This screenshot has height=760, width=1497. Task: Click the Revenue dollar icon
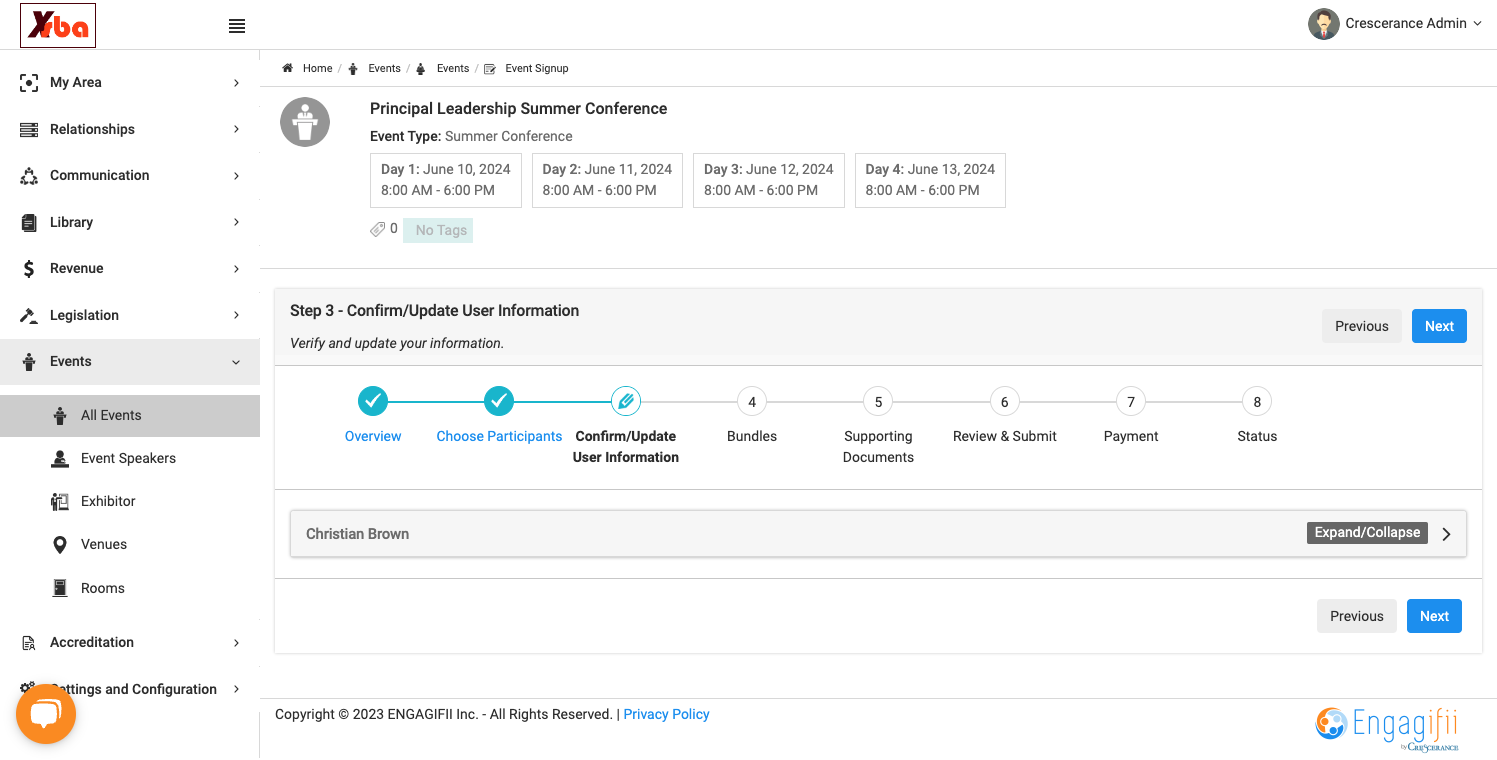(29, 269)
